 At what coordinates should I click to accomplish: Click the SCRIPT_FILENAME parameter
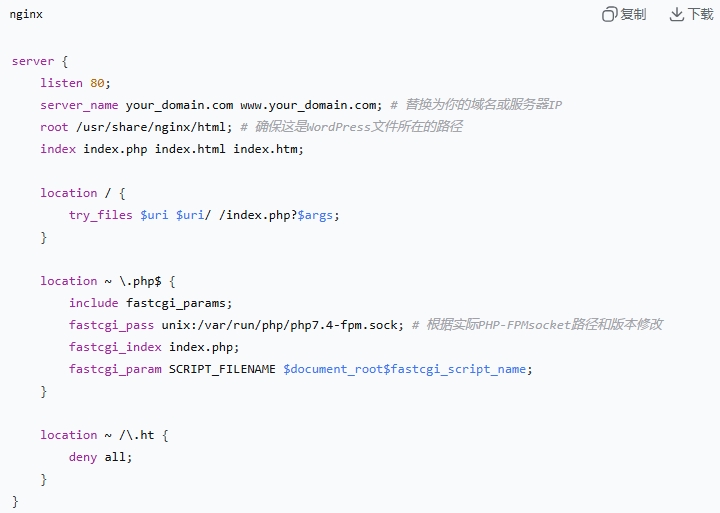[x=222, y=369]
